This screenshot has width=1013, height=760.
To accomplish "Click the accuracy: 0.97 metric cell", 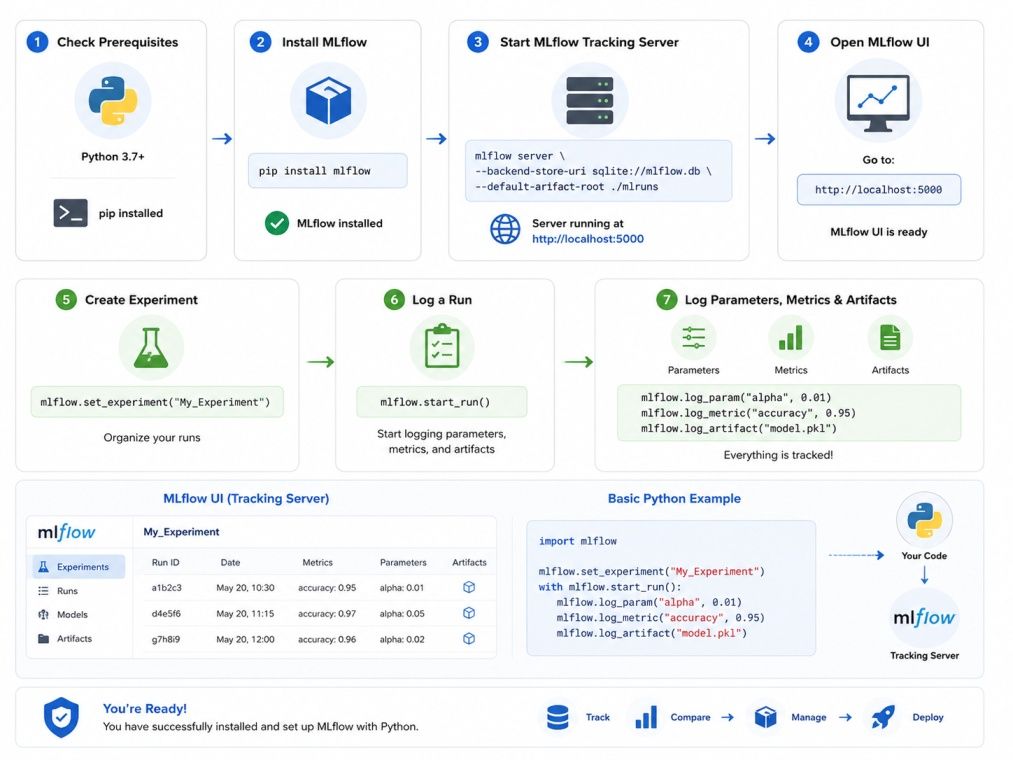I will click(327, 613).
